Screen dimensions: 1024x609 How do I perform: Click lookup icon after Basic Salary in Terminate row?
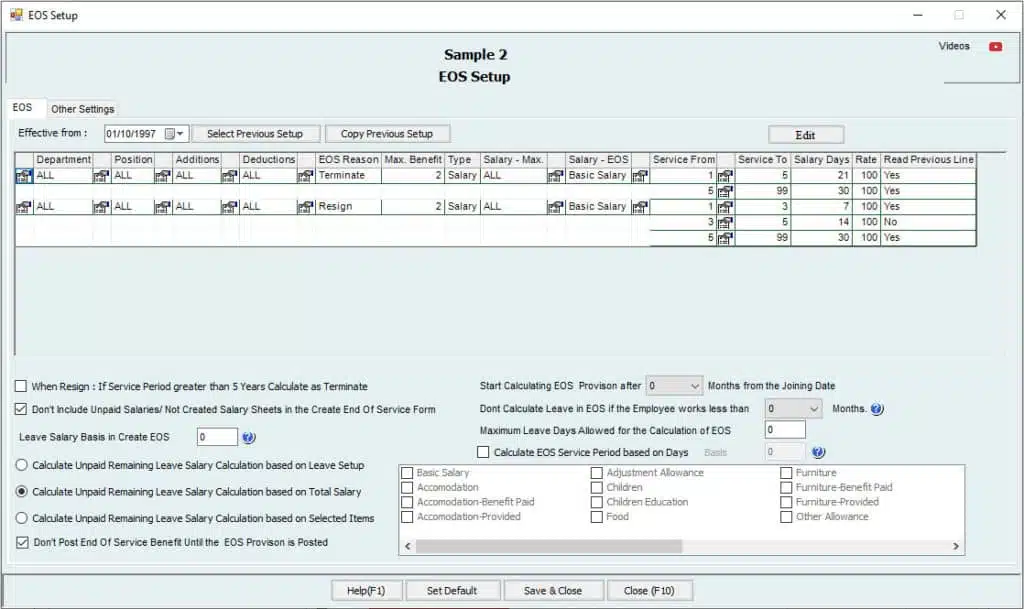(640, 176)
